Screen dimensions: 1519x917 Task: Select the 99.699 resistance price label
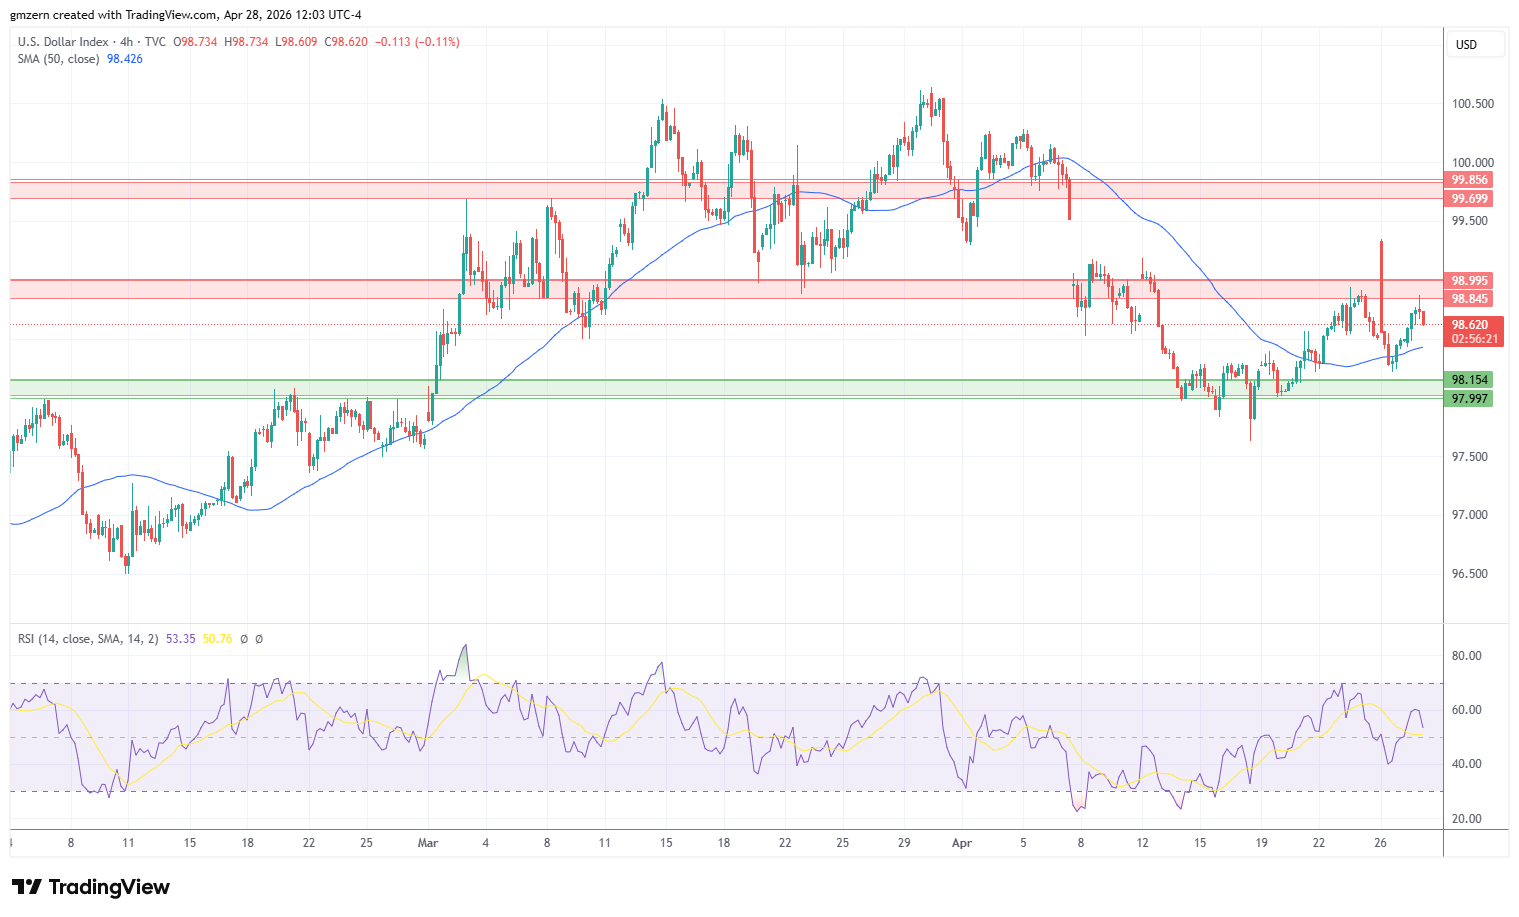[1470, 199]
